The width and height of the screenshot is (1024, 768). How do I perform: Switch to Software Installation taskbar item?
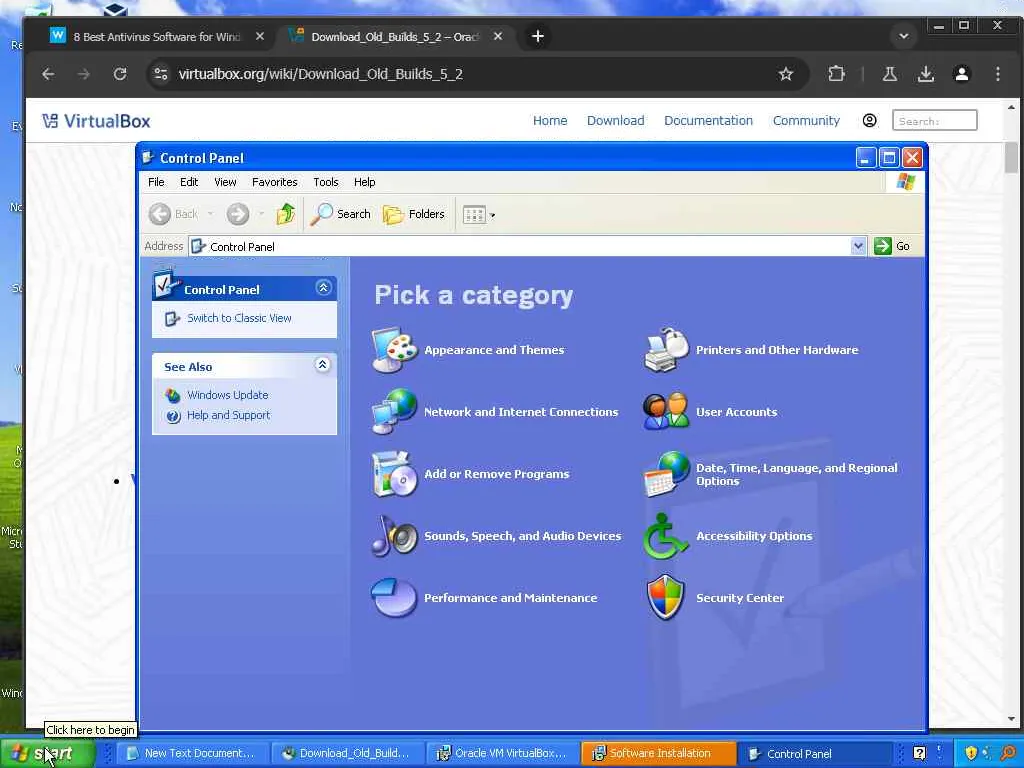coord(658,754)
